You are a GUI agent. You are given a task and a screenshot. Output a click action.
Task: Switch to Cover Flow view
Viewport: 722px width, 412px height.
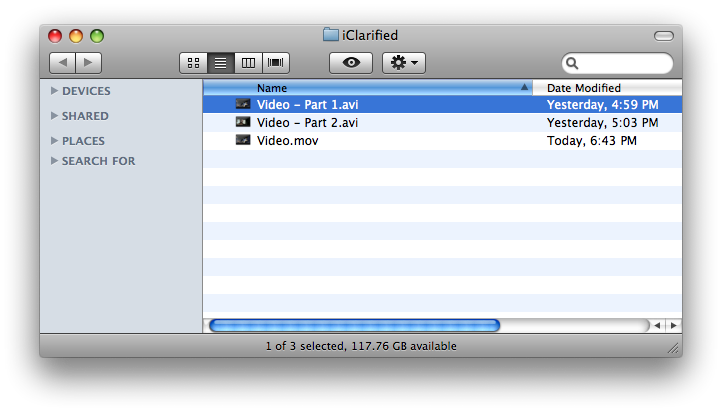point(276,63)
